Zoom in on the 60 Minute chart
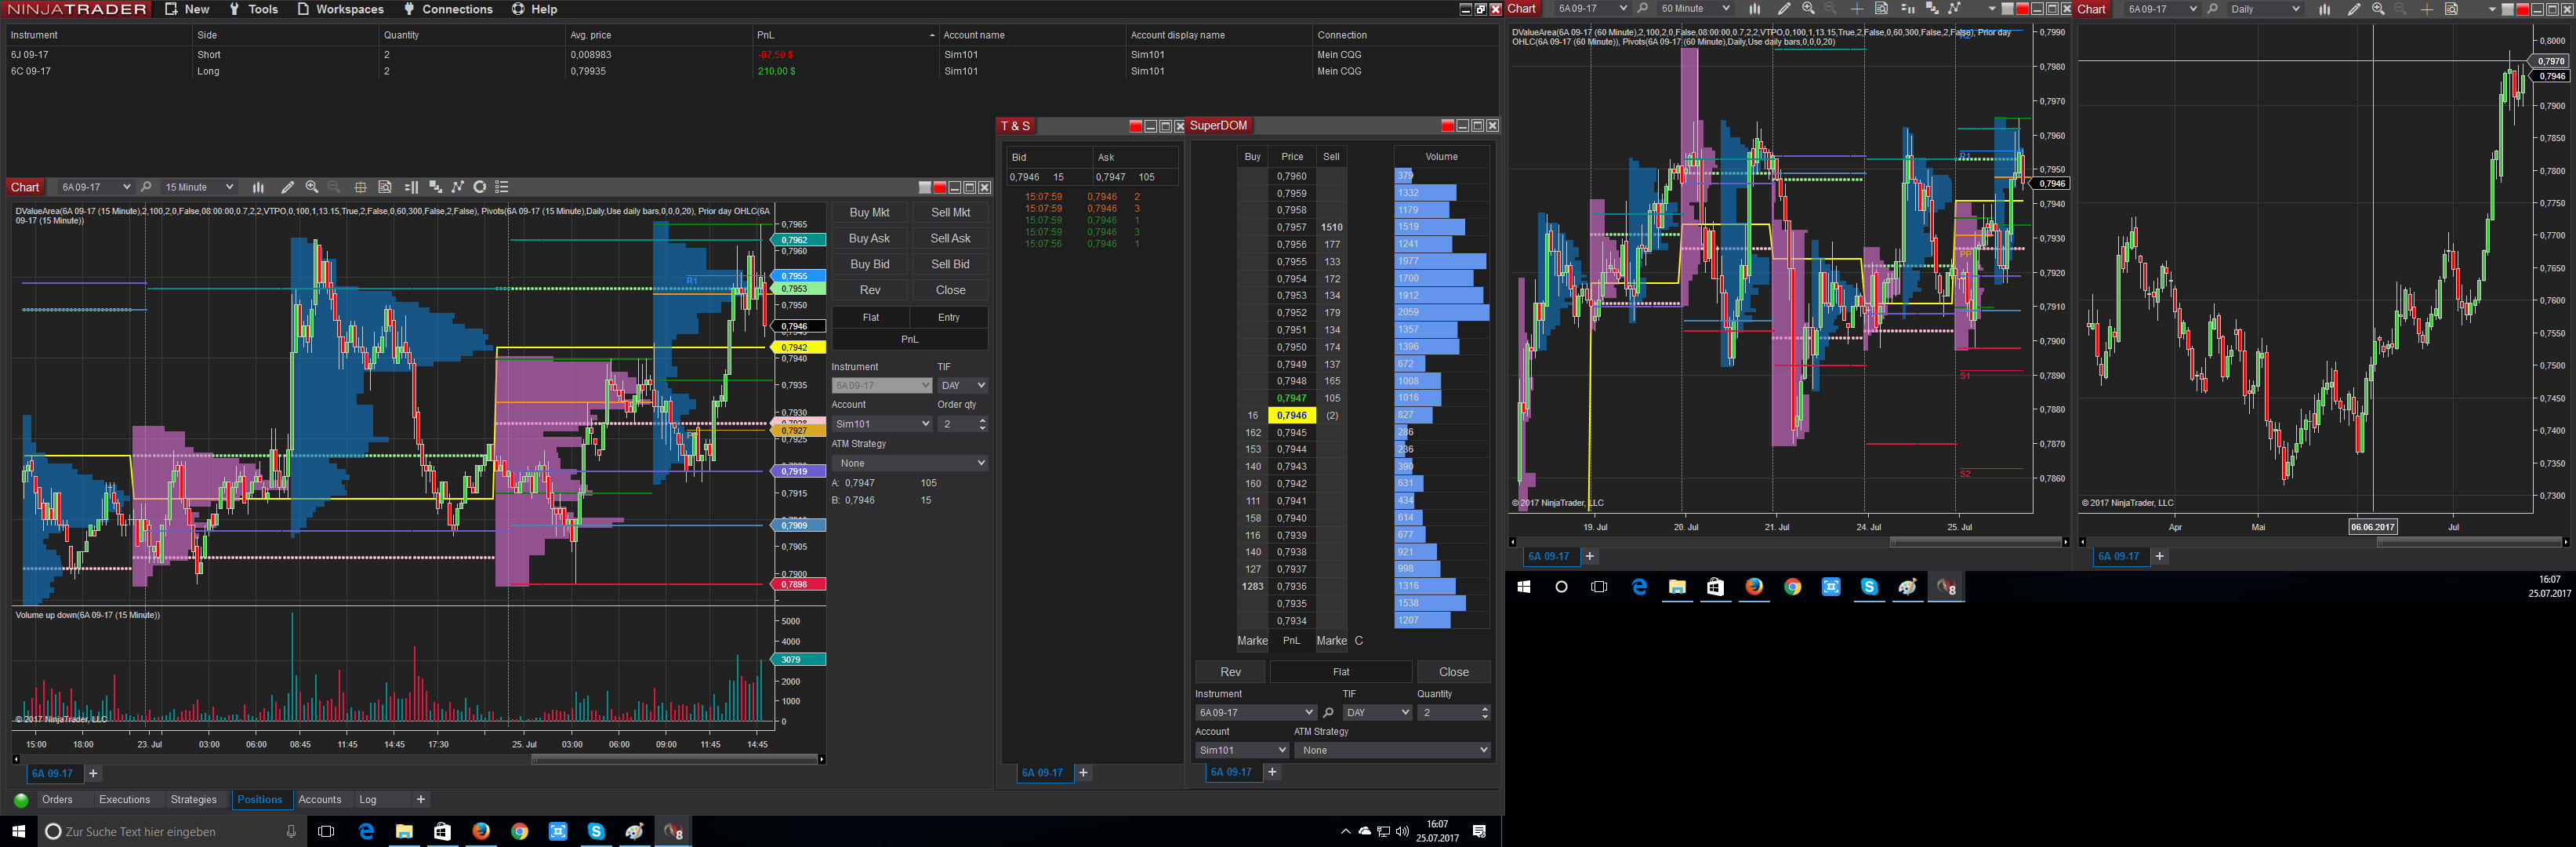 point(1808,9)
